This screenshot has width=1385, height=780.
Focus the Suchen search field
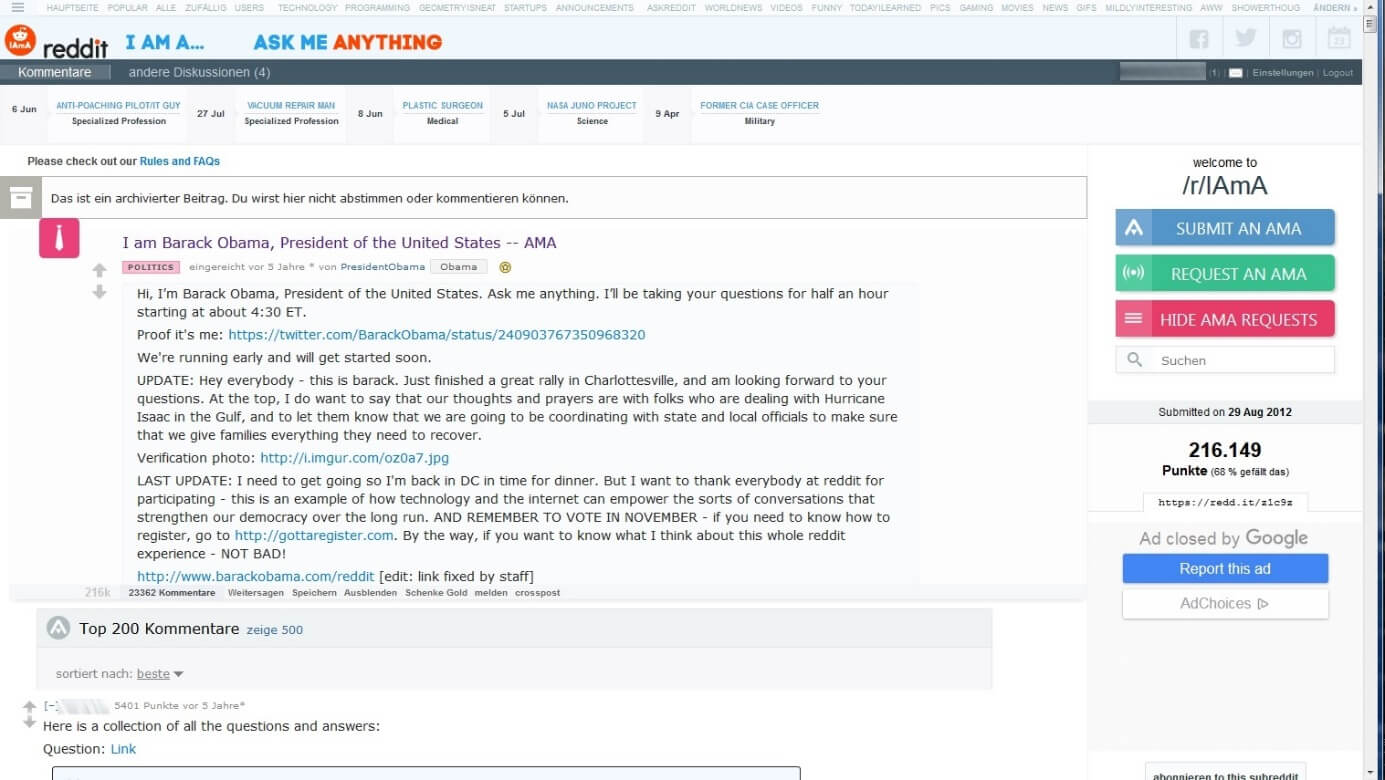(x=1225, y=360)
